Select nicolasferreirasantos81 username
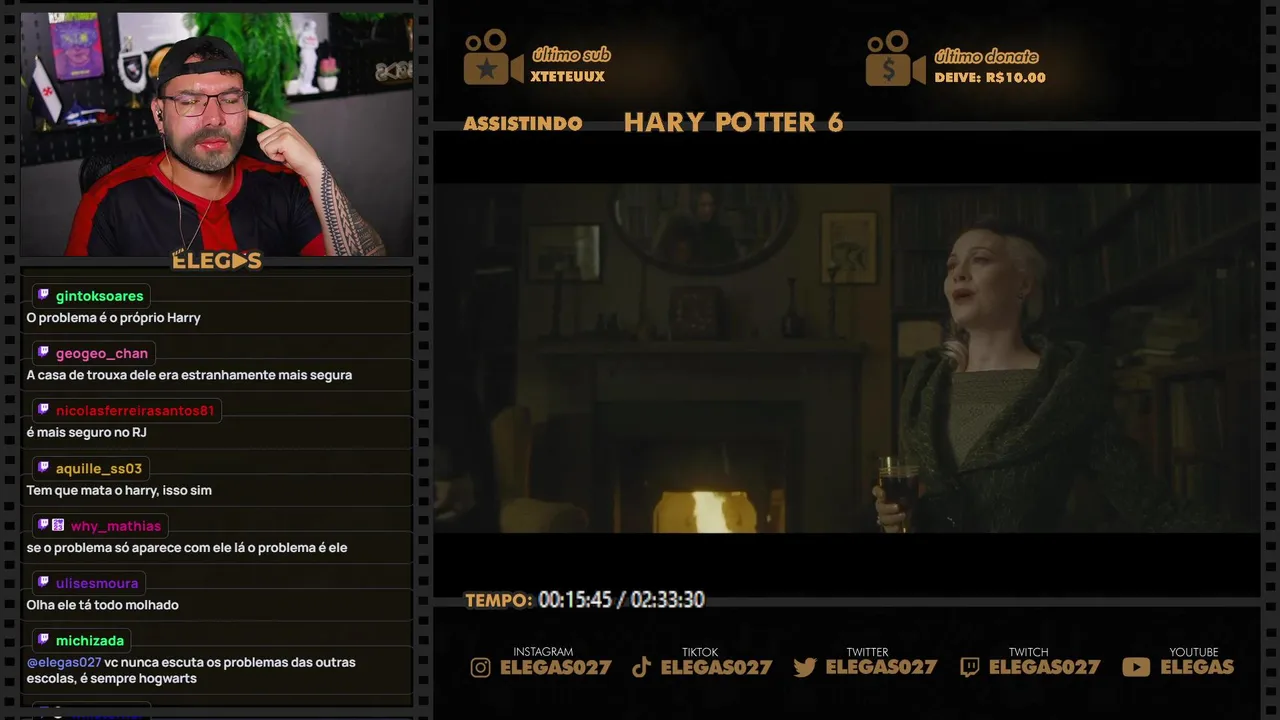 (x=135, y=410)
